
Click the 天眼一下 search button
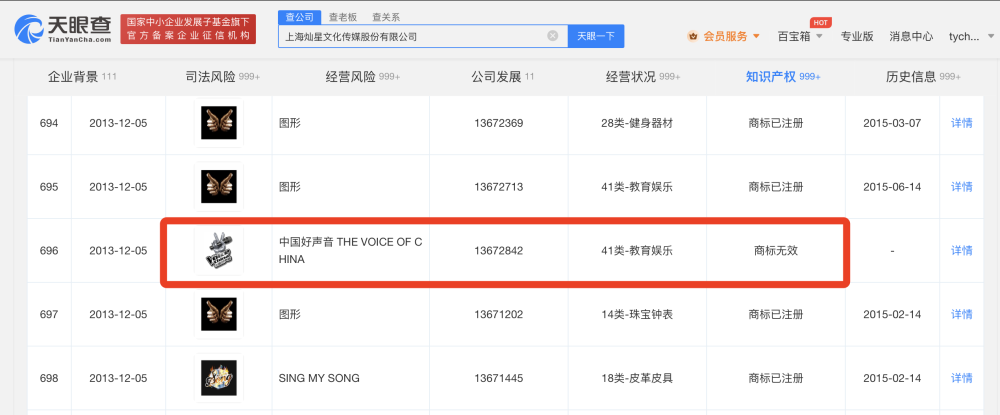(596, 36)
